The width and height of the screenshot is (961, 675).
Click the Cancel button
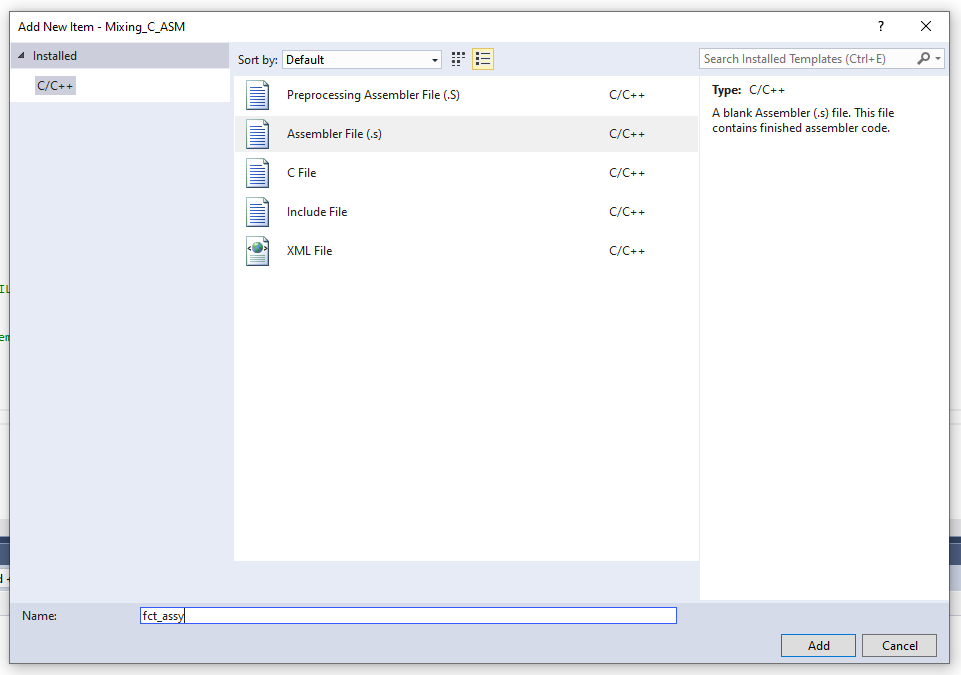coord(899,646)
